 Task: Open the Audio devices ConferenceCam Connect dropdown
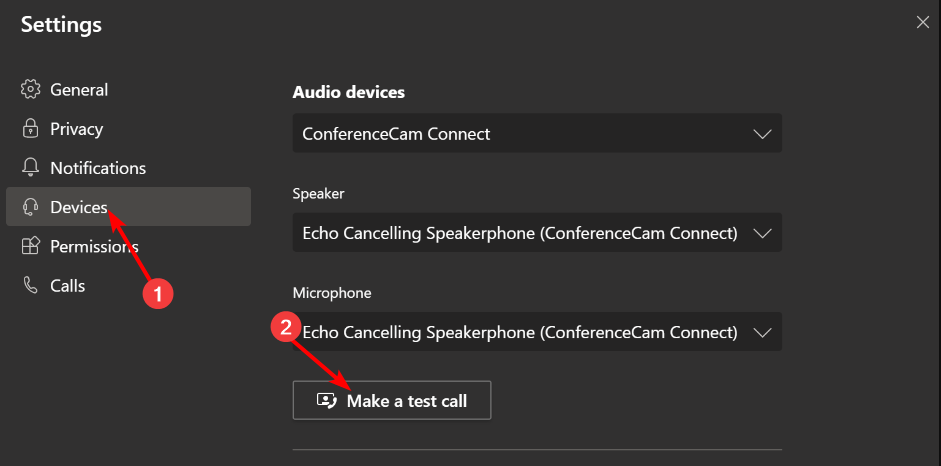pos(537,133)
